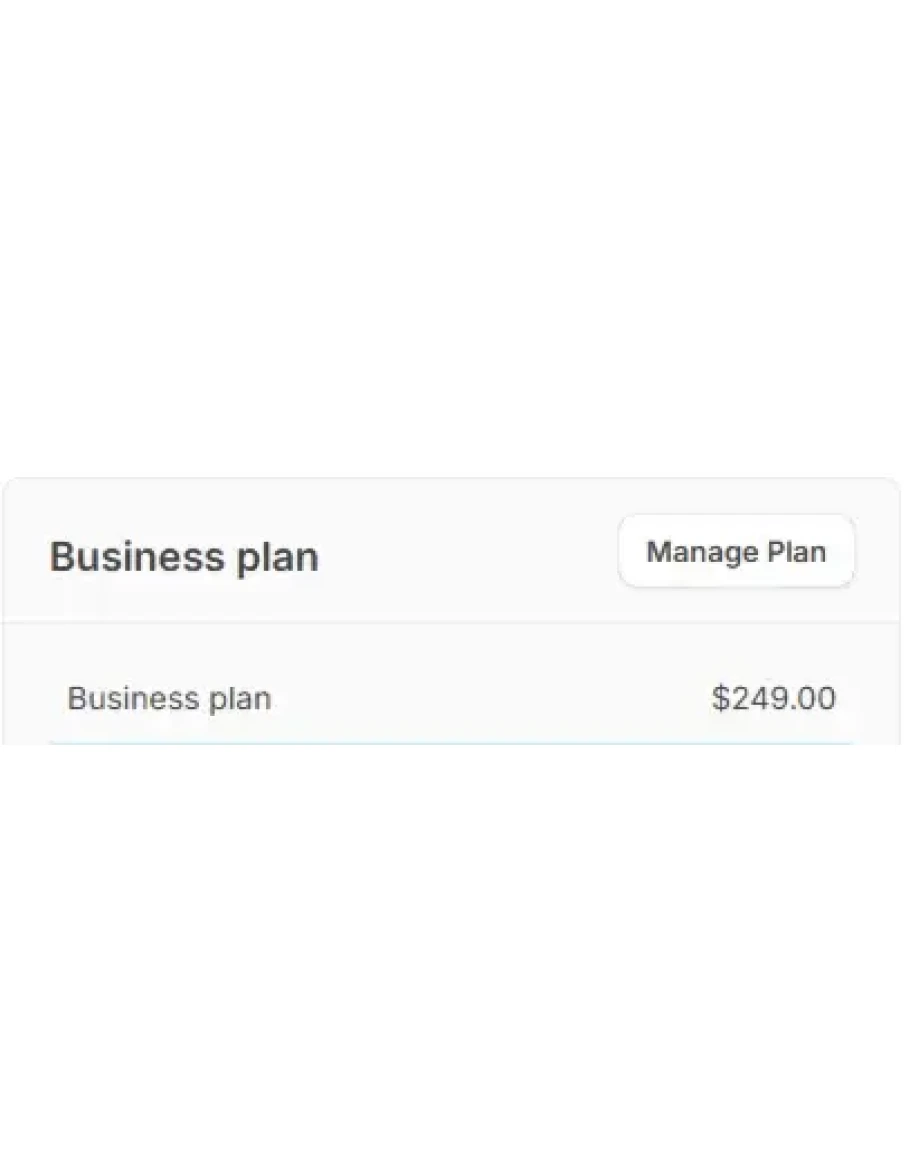Viewport: 910px width, 1155px height.
Task: Click the Manage Plan button
Action: [x=736, y=551]
